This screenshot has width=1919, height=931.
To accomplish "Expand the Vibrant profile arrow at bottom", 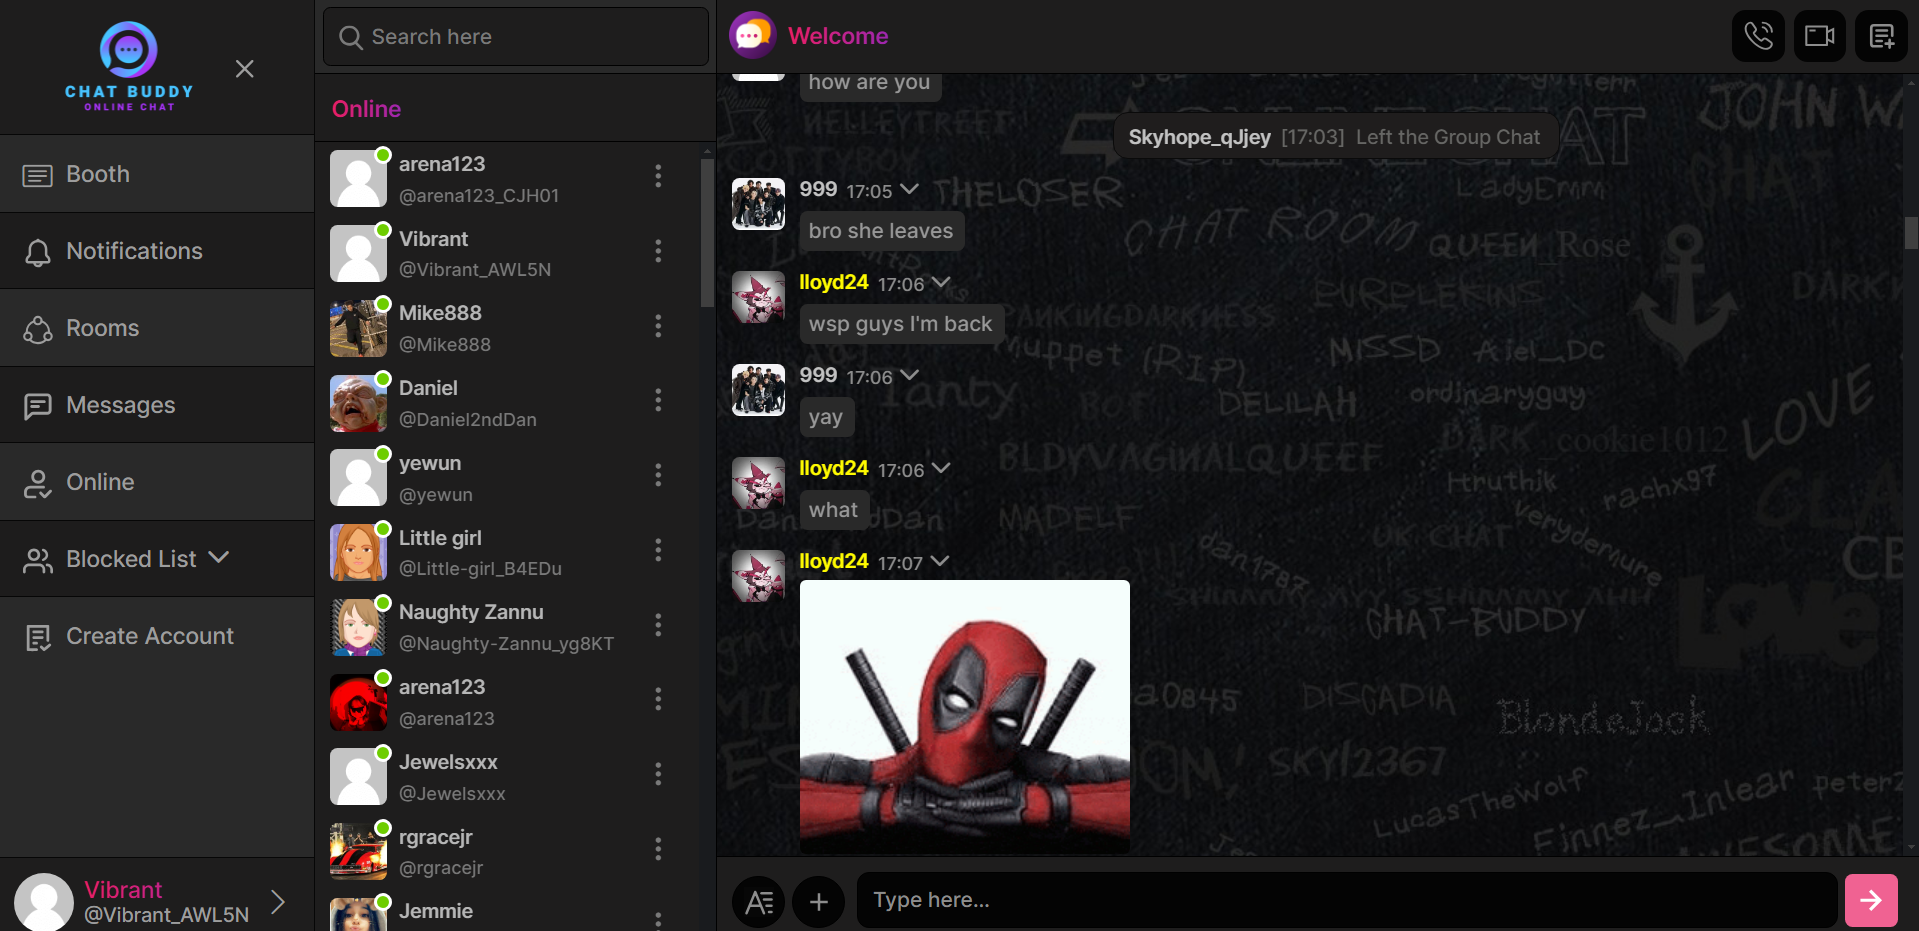I will pyautogui.click(x=278, y=902).
